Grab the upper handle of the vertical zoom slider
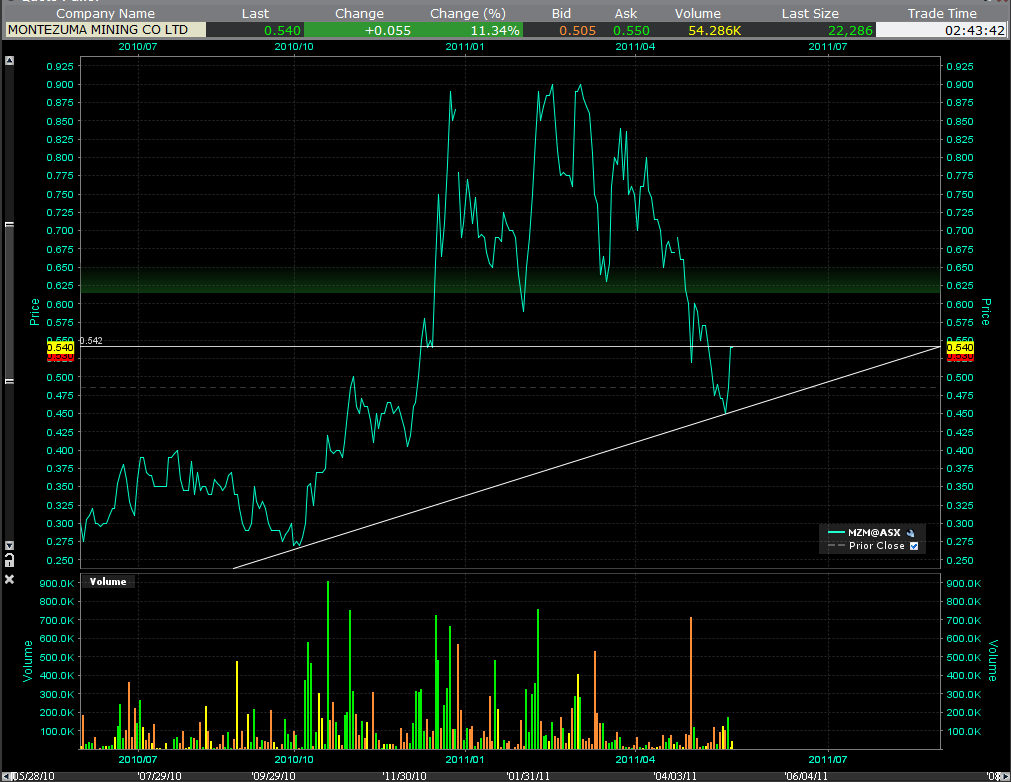The height and width of the screenshot is (782, 1011). 10,225
